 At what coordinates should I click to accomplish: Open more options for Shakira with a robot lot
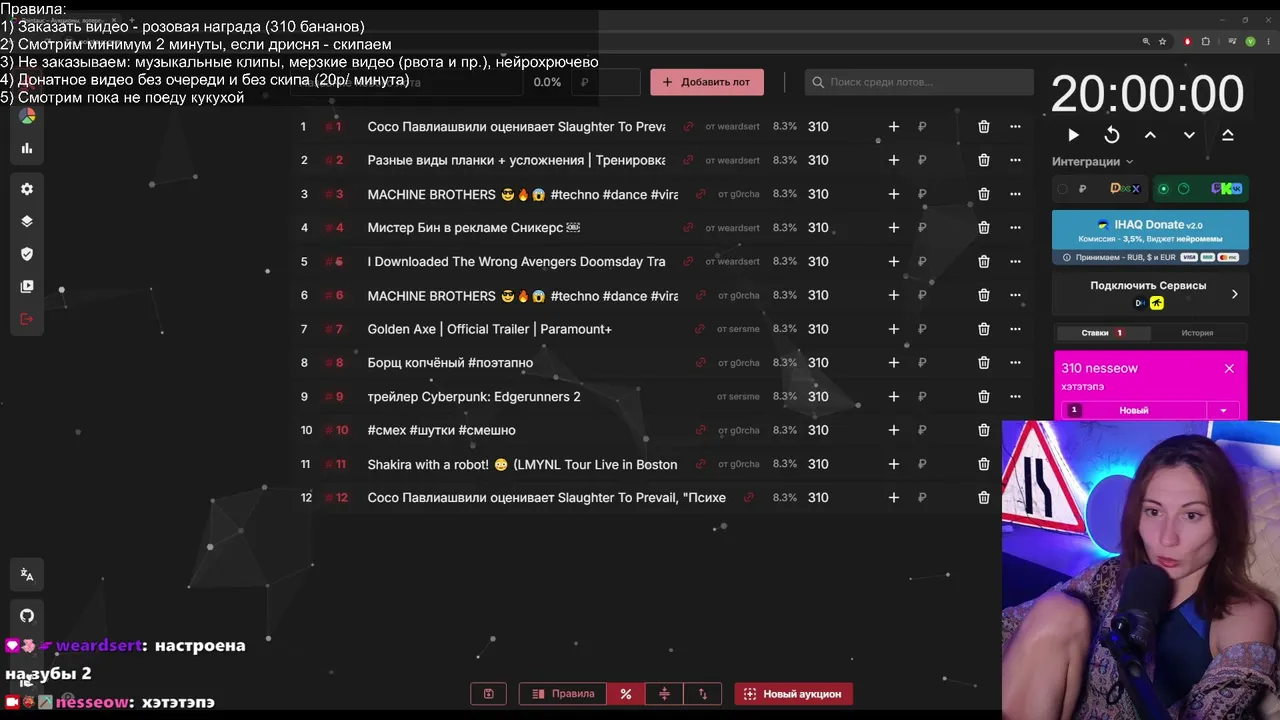(x=1015, y=464)
